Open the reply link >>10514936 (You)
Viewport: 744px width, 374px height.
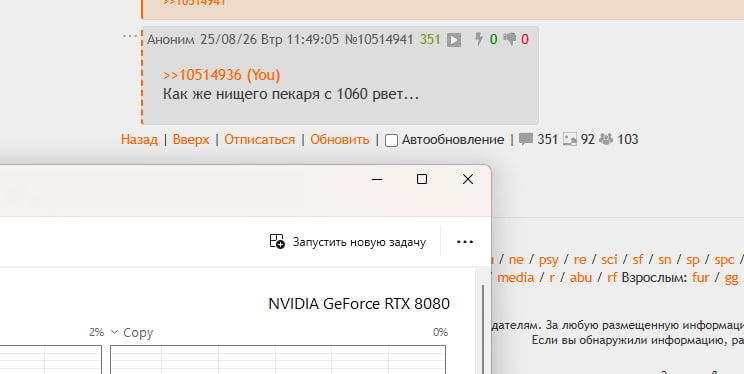(221, 75)
